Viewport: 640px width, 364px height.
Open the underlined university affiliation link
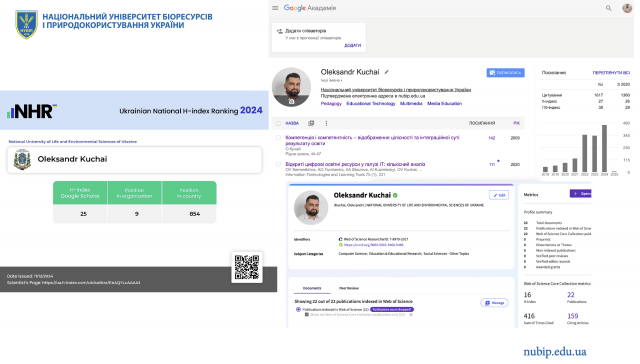(x=396, y=90)
